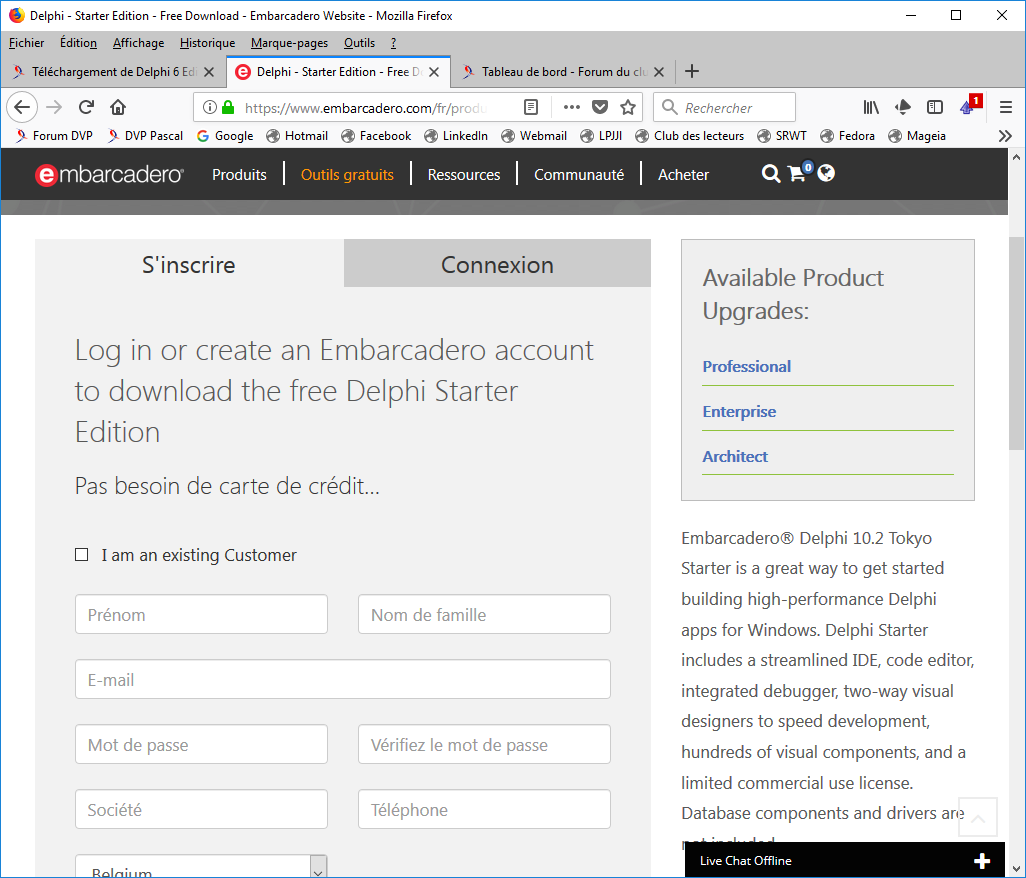Focus the E-mail input field

pyautogui.click(x=342, y=680)
